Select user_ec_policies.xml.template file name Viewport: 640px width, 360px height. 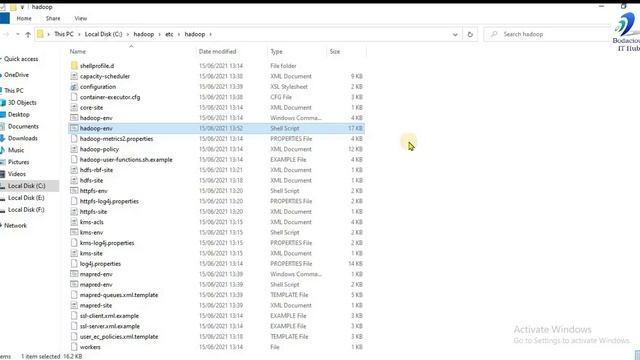pyautogui.click(x=119, y=336)
